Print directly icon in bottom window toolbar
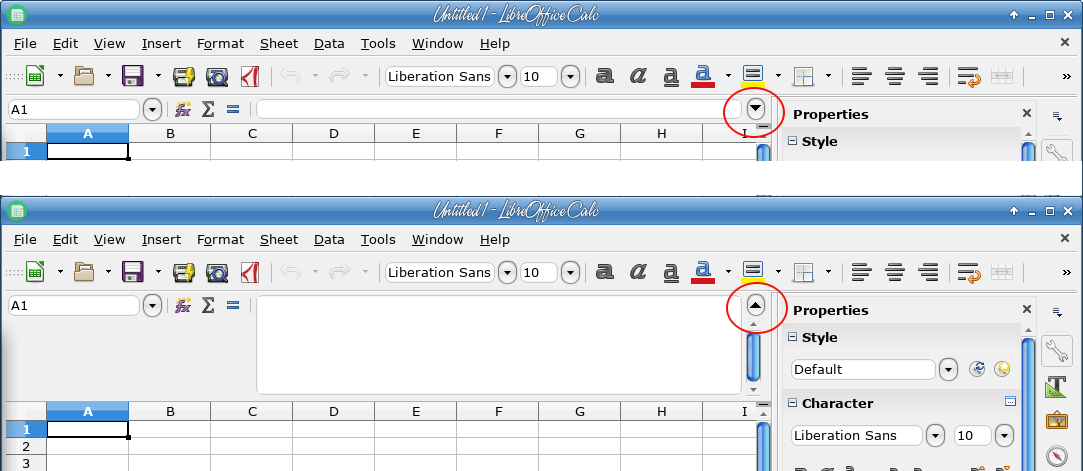1083x471 pixels. point(184,272)
